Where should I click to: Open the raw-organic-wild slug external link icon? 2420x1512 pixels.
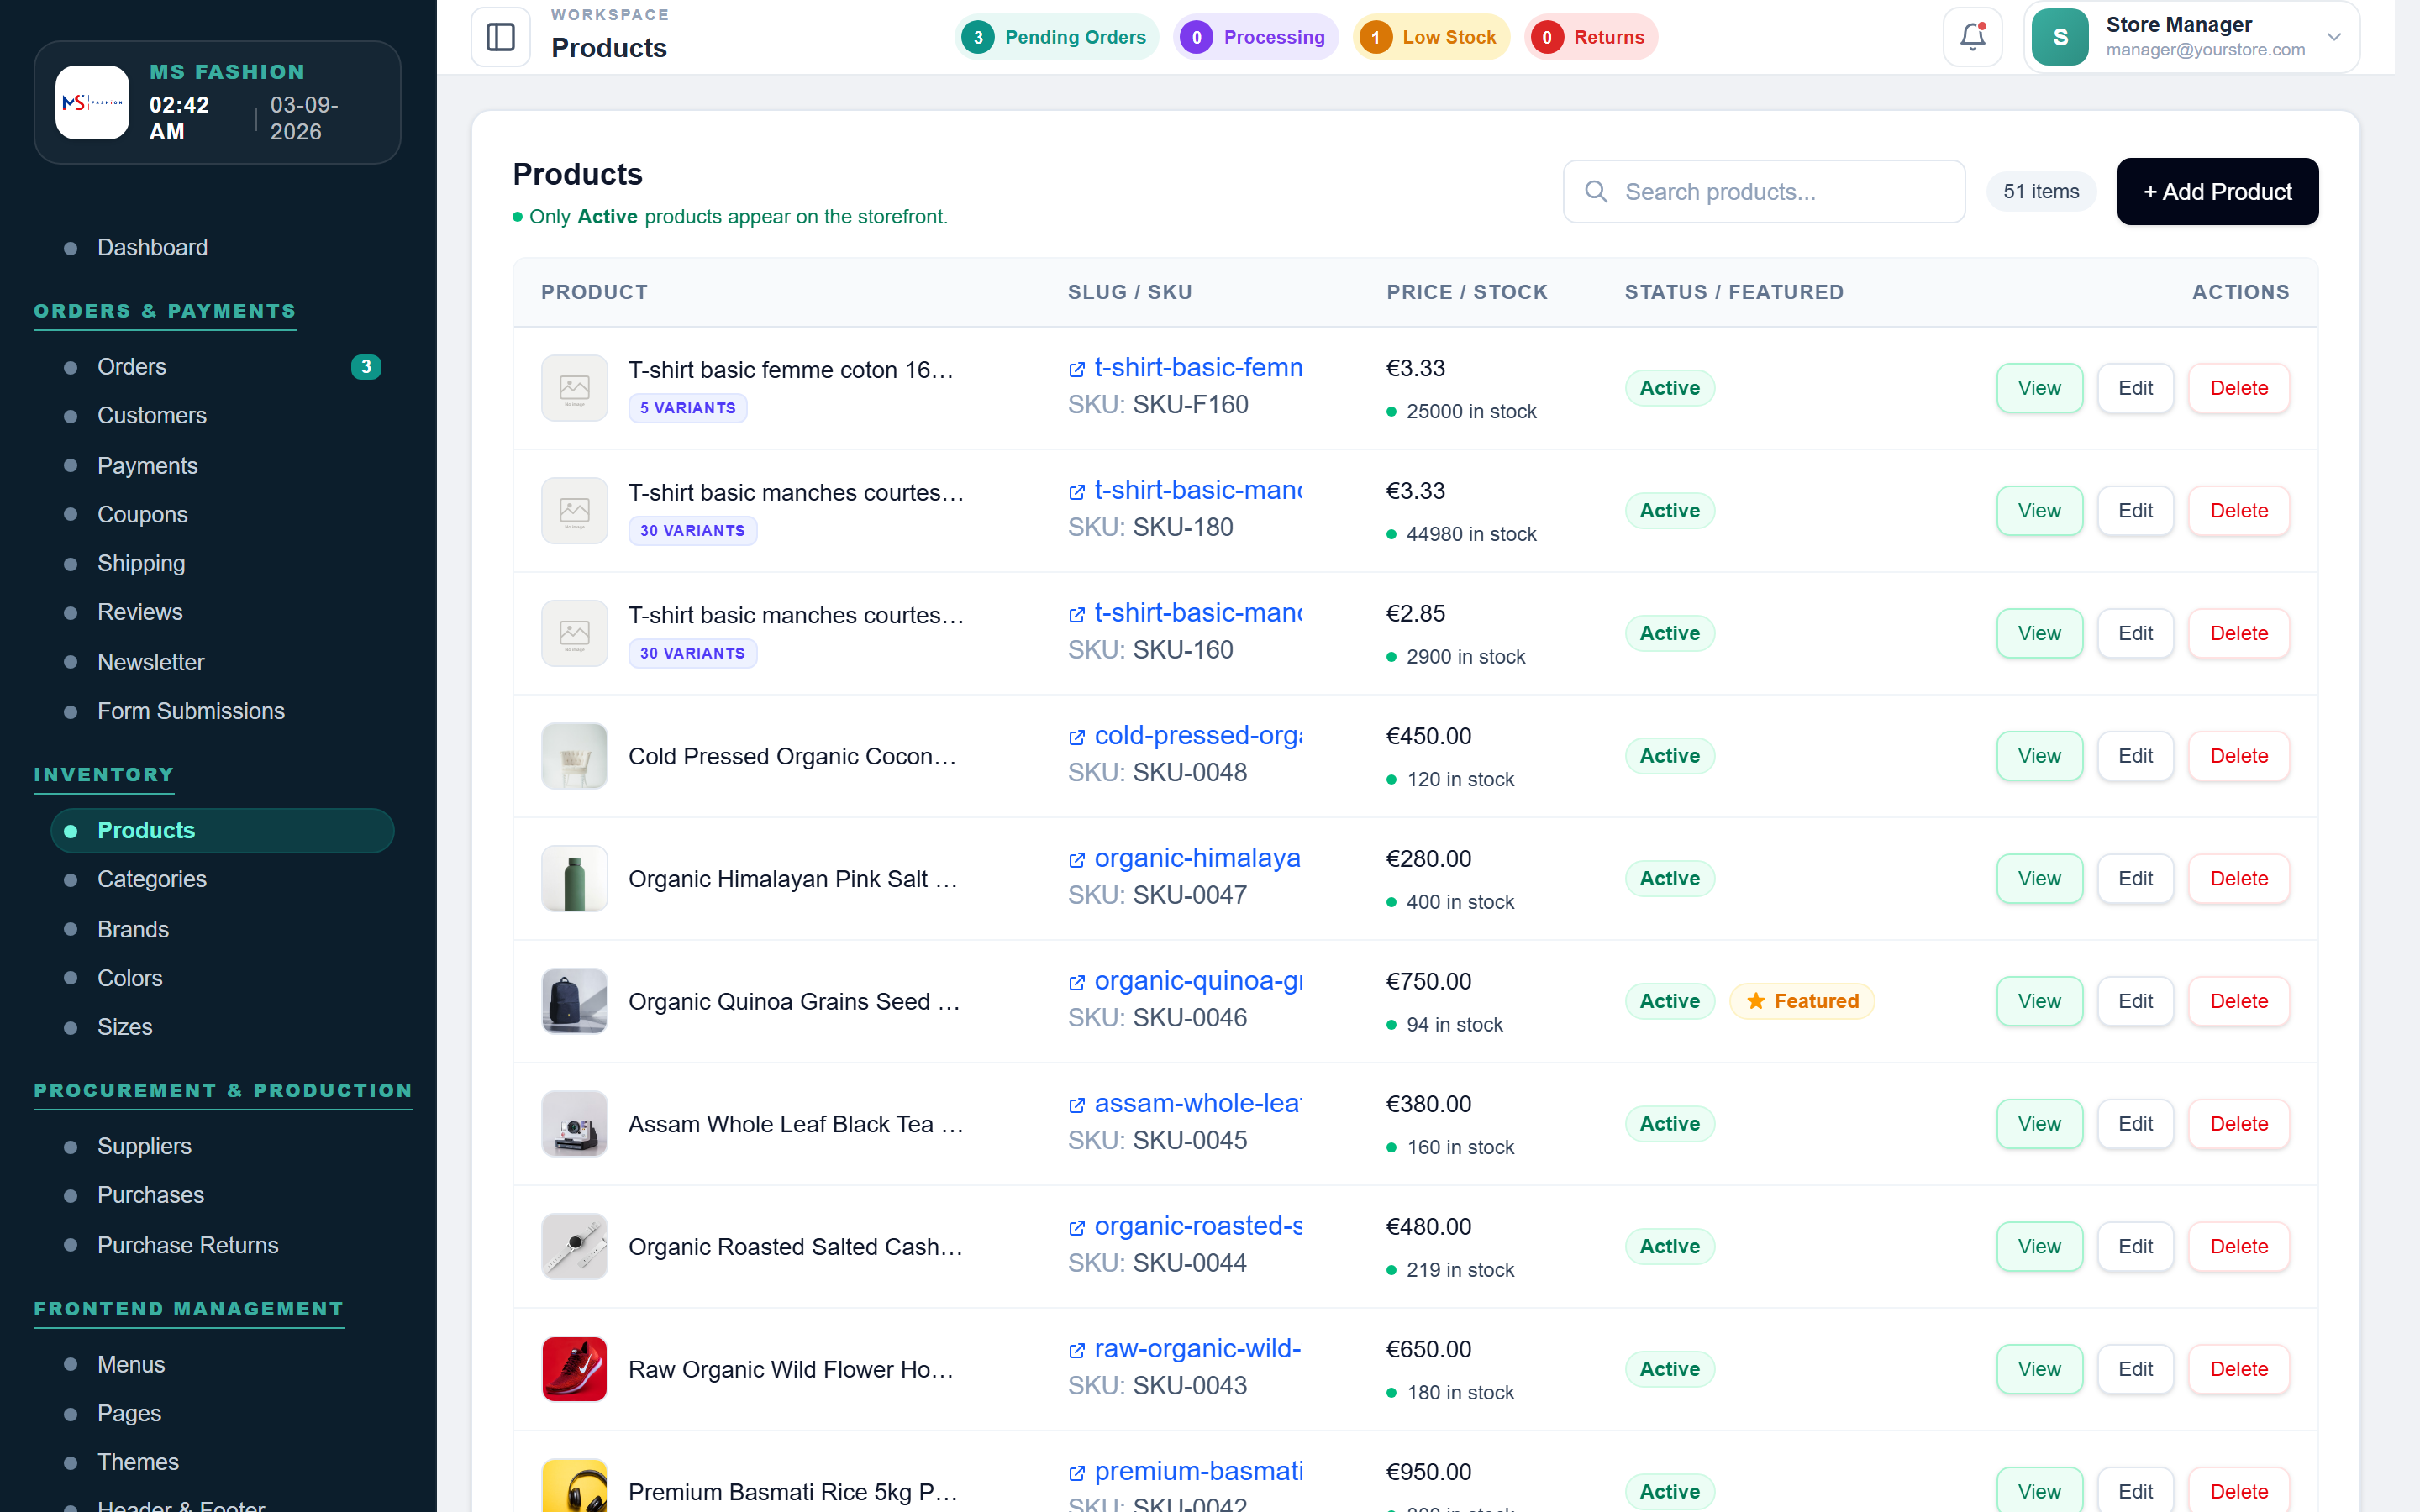tap(1077, 1350)
